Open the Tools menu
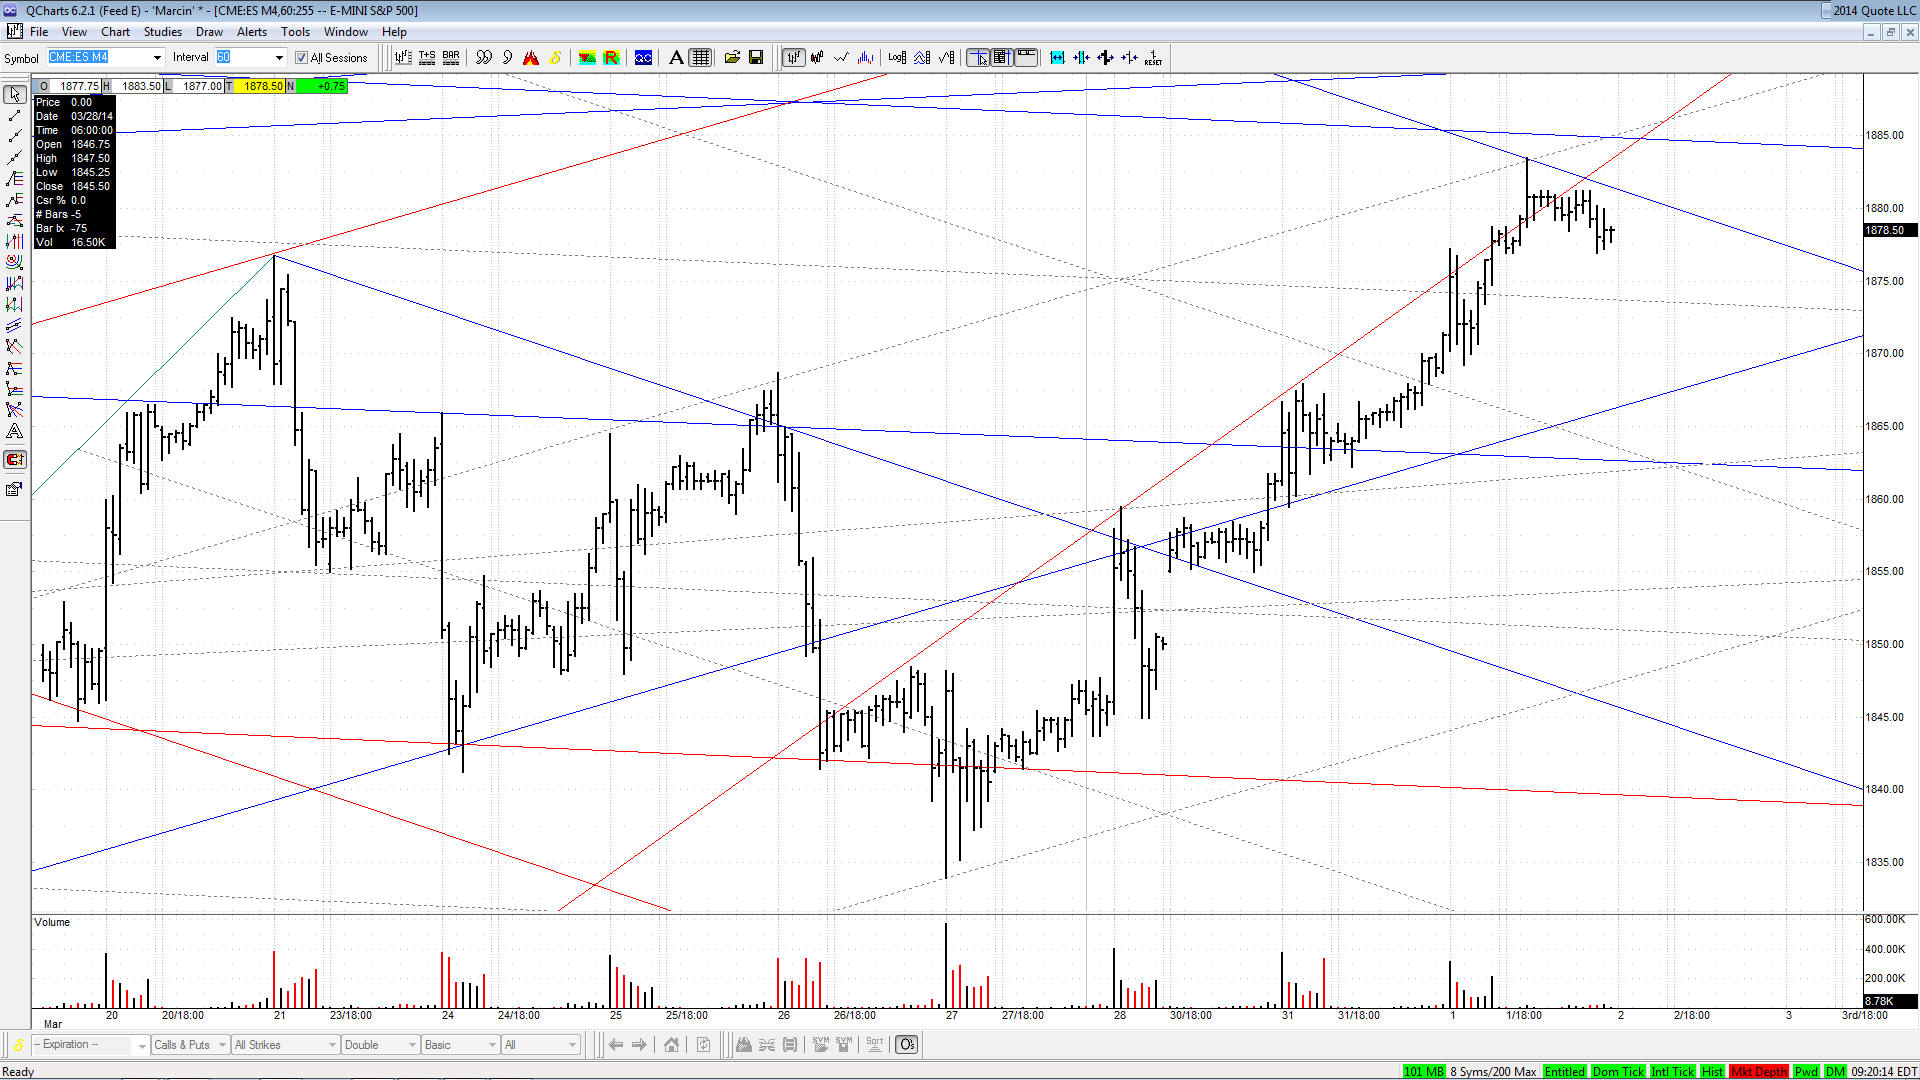1920x1080 pixels. click(x=295, y=32)
